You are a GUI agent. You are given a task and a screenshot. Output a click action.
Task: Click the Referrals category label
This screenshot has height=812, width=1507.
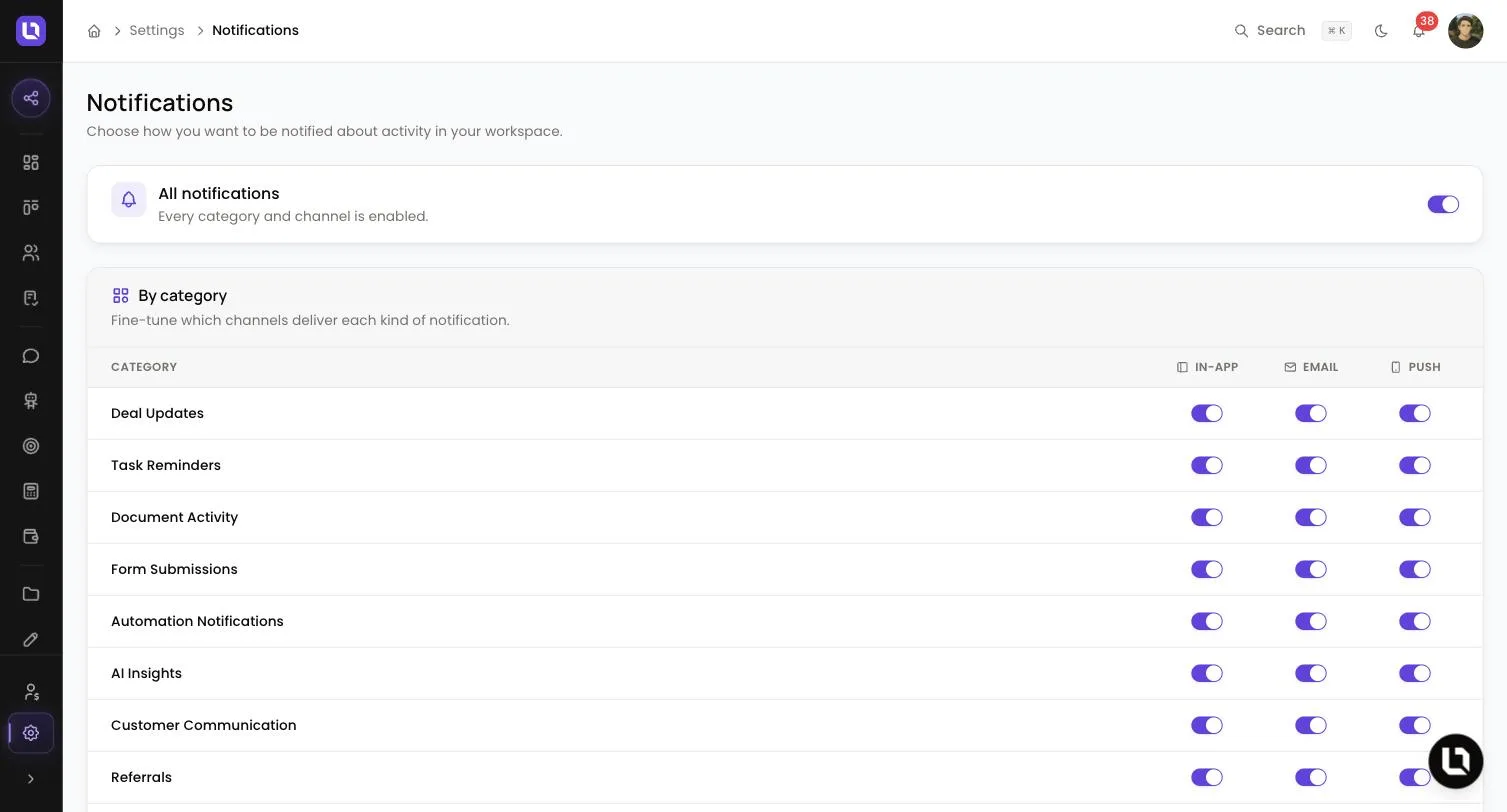[x=141, y=777]
